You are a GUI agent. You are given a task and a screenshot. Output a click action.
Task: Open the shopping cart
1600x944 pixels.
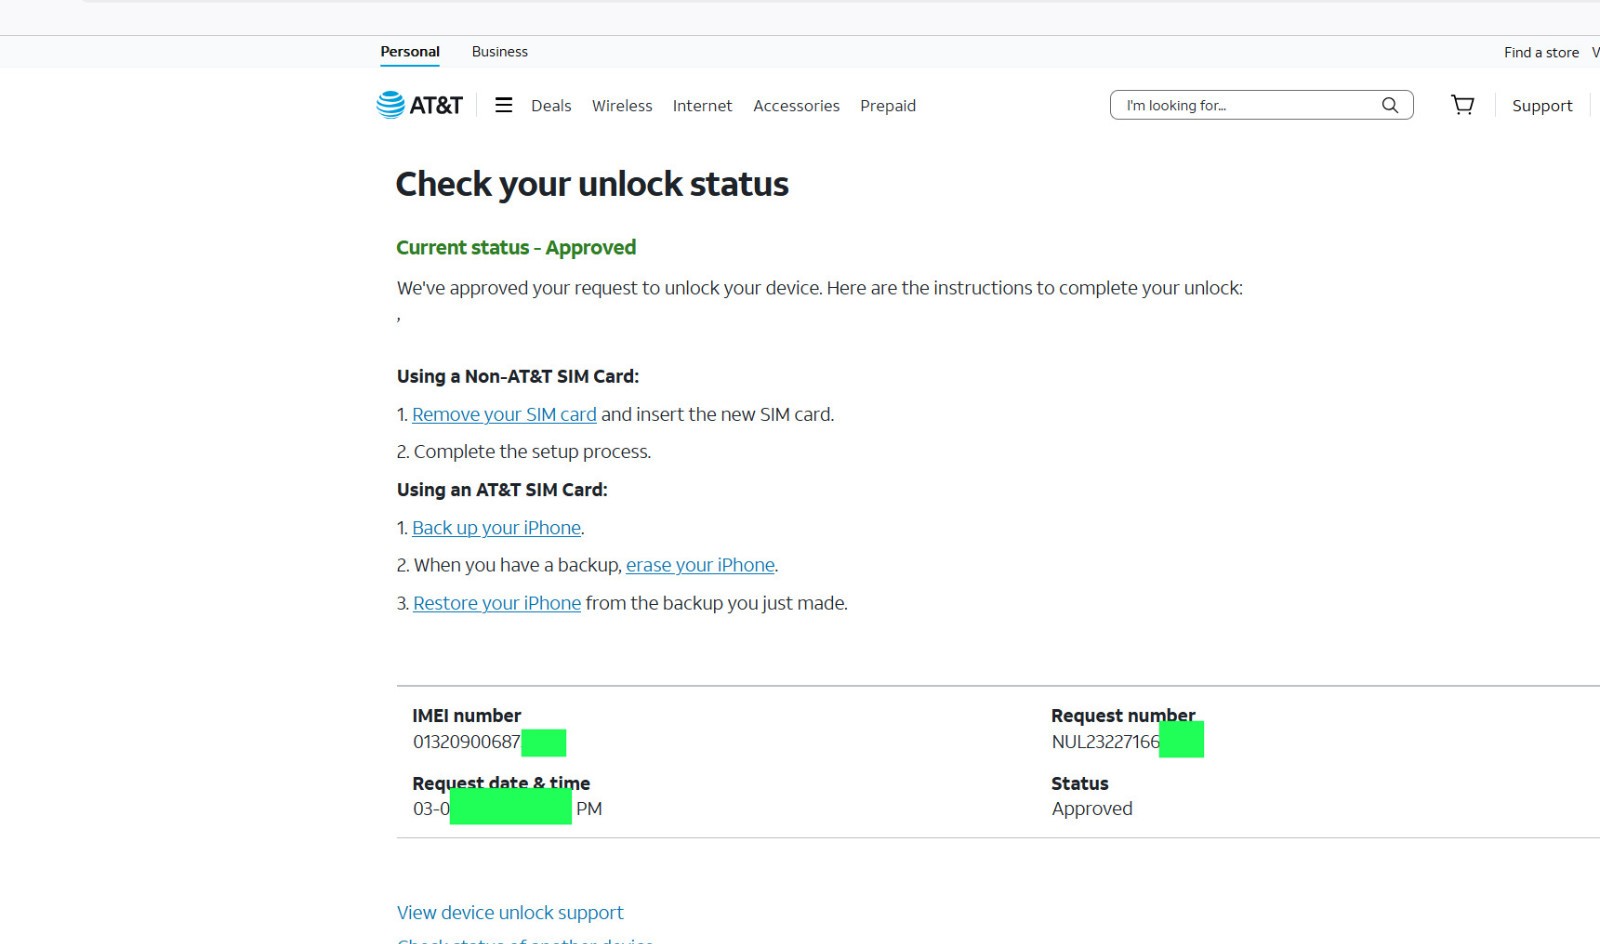coord(1463,105)
